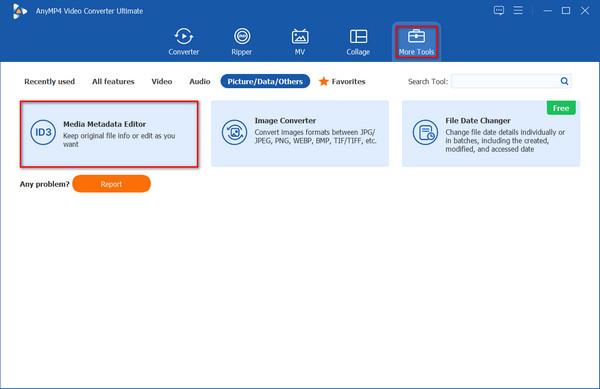Viewport: 600px width, 389px height.
Task: Launch the Image Converter tool icon
Action: click(x=234, y=132)
